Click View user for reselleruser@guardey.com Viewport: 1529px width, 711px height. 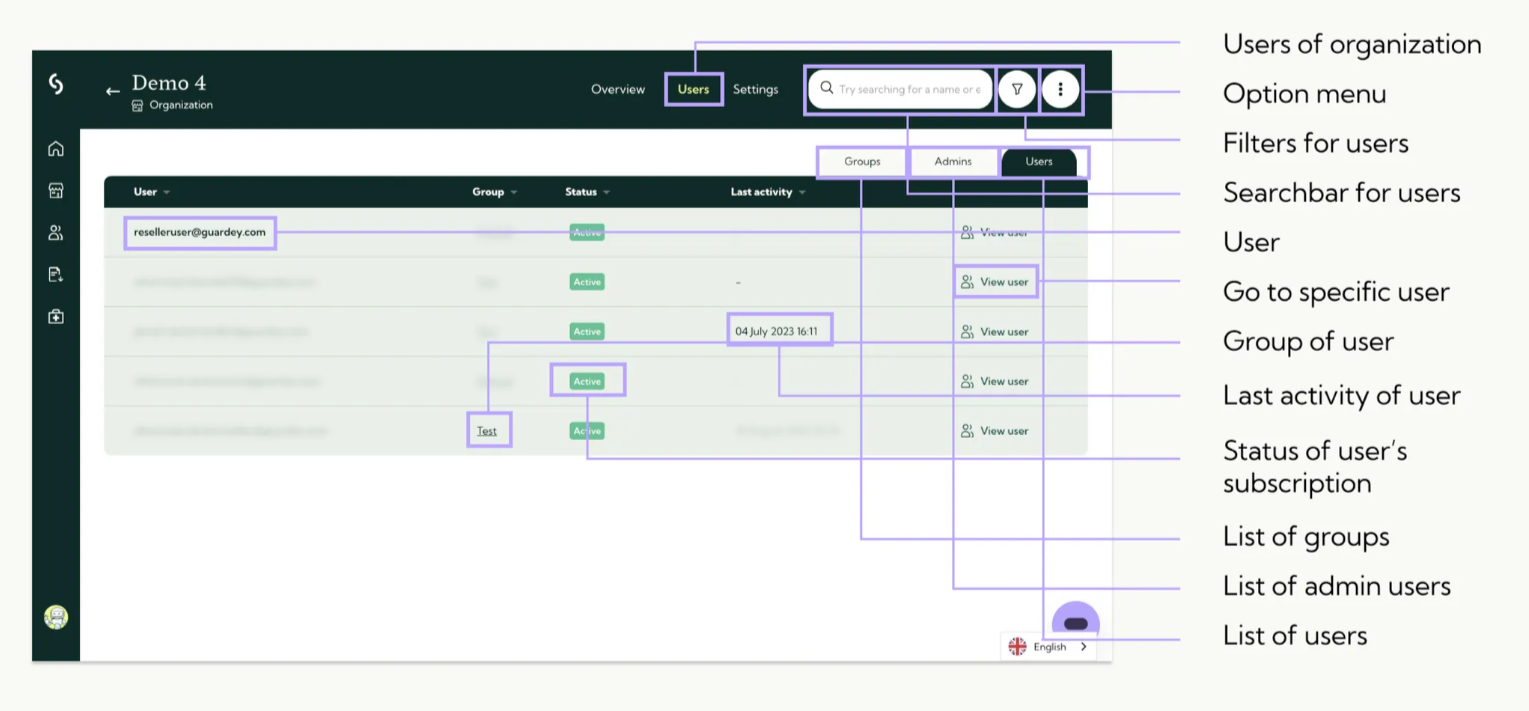click(995, 232)
